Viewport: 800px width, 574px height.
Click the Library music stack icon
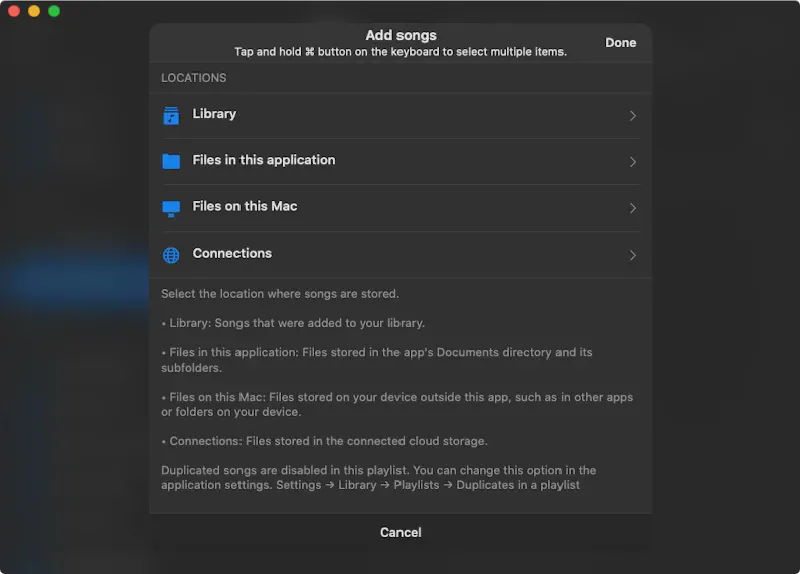click(171, 115)
